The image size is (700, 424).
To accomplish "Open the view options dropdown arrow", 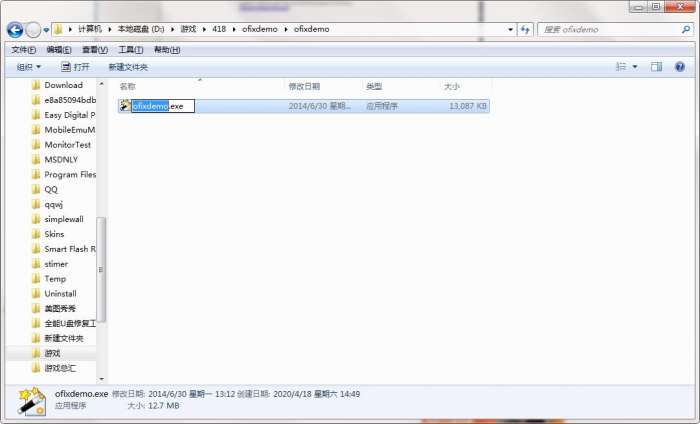I will tap(635, 67).
